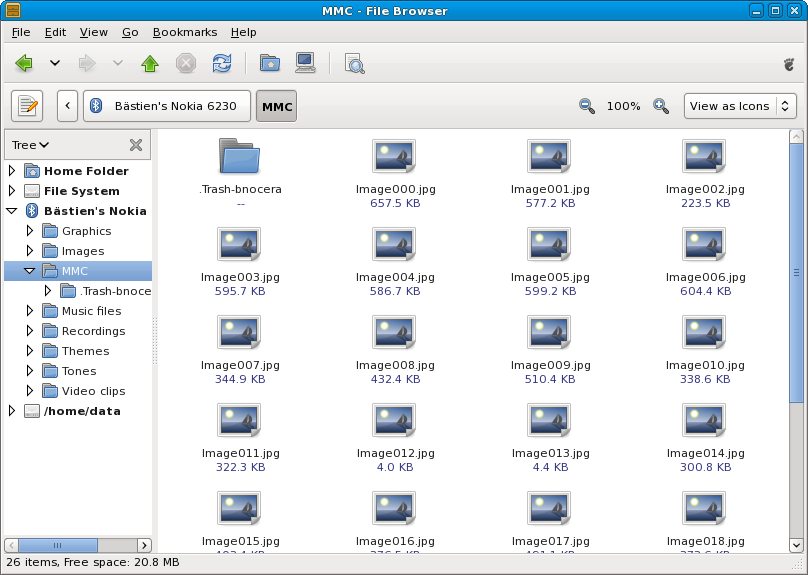Select the MMC path button
The width and height of the screenshot is (808, 575).
(277, 106)
